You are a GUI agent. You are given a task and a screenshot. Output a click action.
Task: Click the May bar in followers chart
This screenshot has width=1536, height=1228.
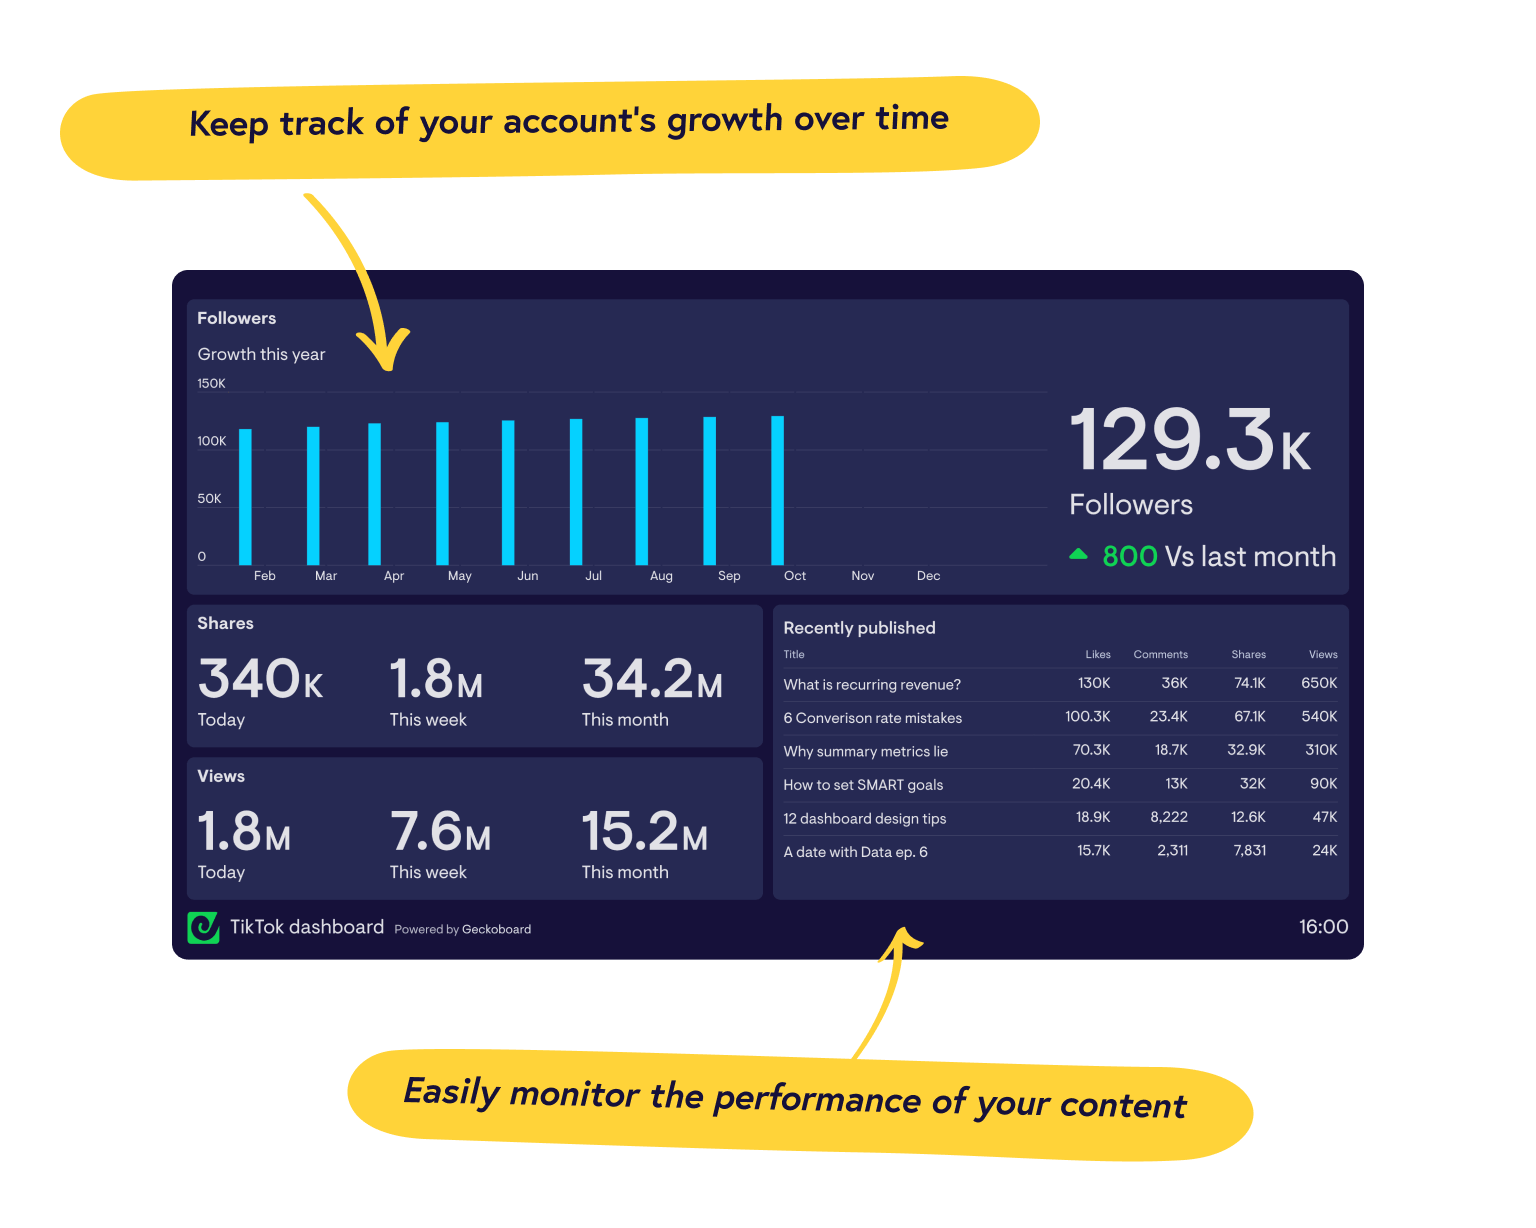pyautogui.click(x=442, y=494)
